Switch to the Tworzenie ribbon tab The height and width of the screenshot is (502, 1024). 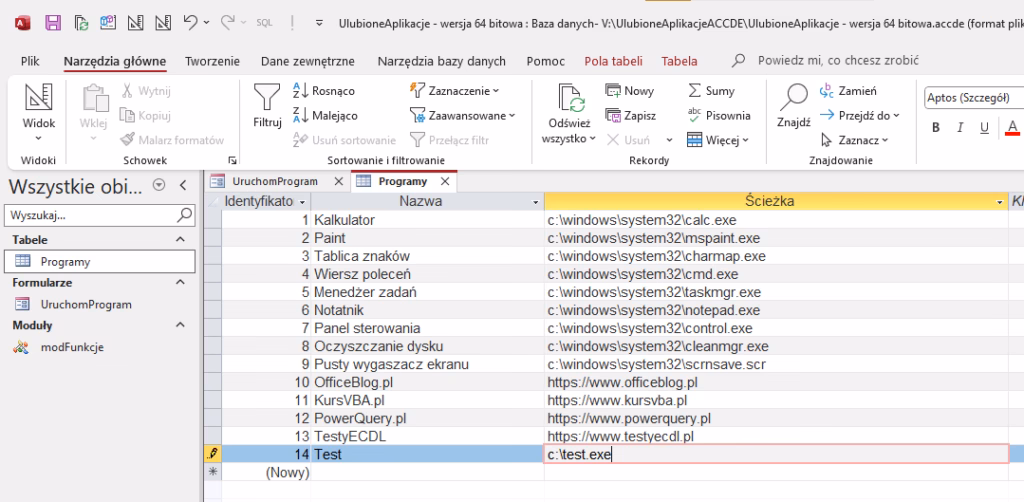[x=212, y=61]
